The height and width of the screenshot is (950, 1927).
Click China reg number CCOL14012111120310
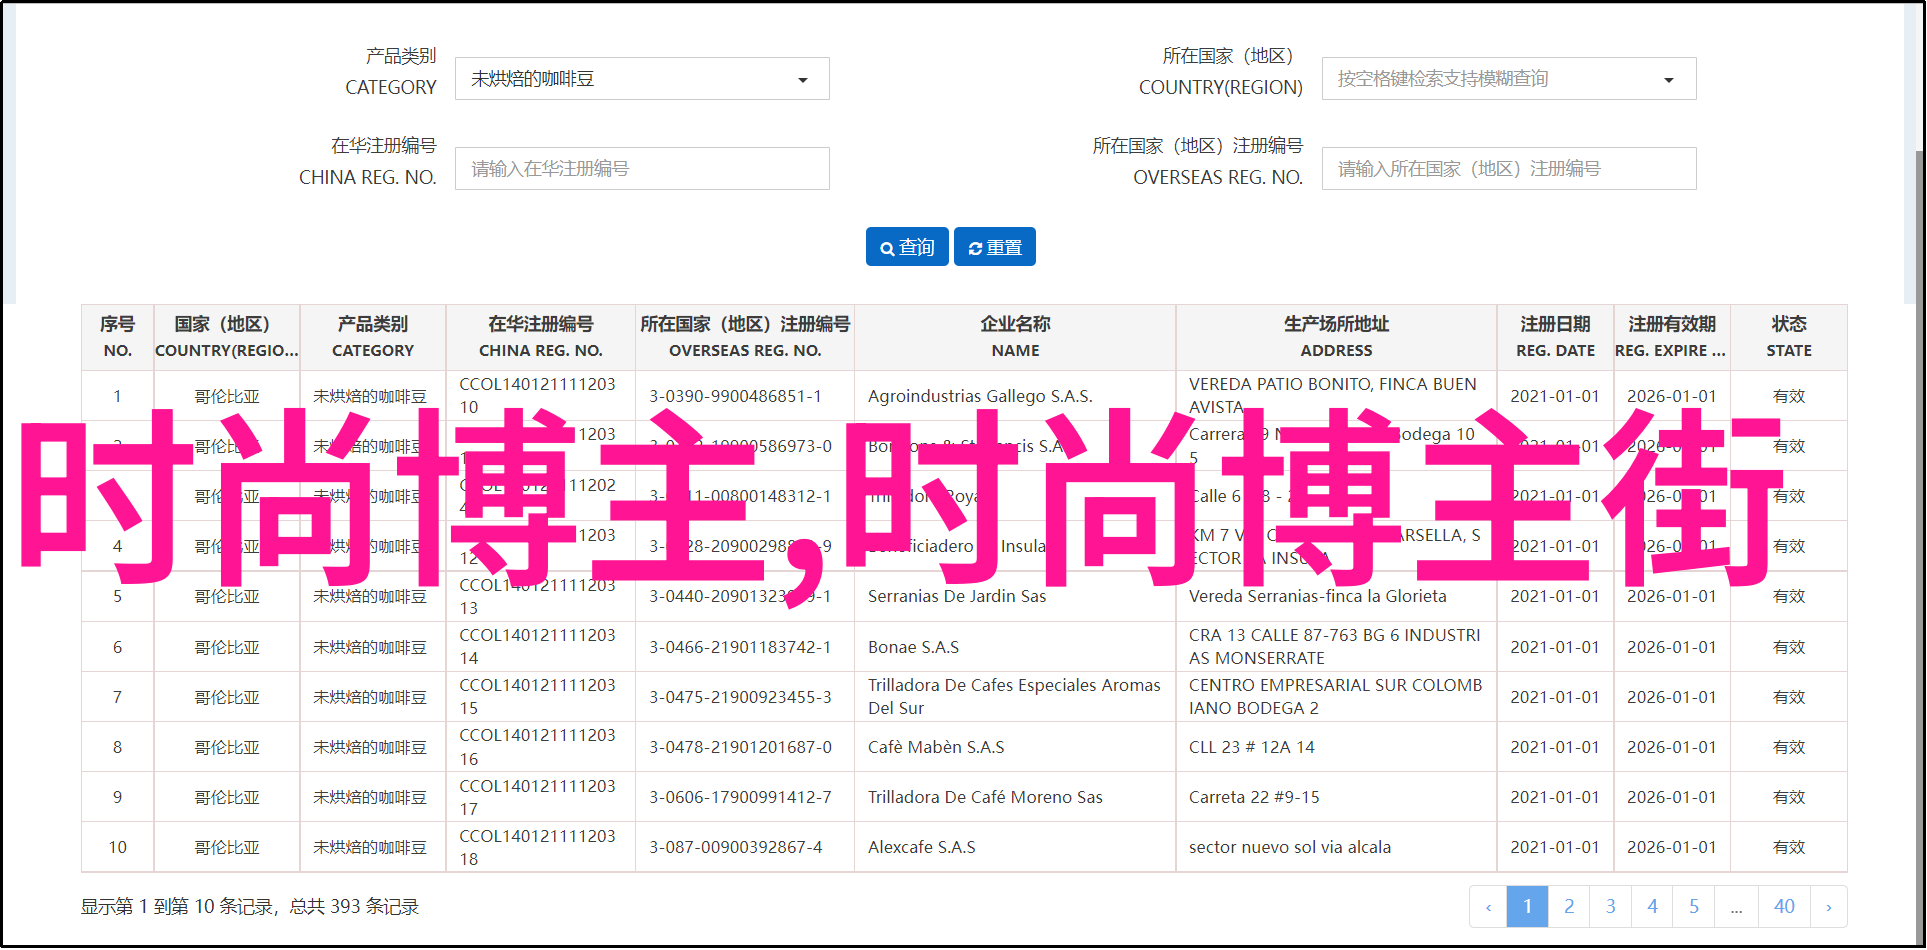click(x=537, y=395)
